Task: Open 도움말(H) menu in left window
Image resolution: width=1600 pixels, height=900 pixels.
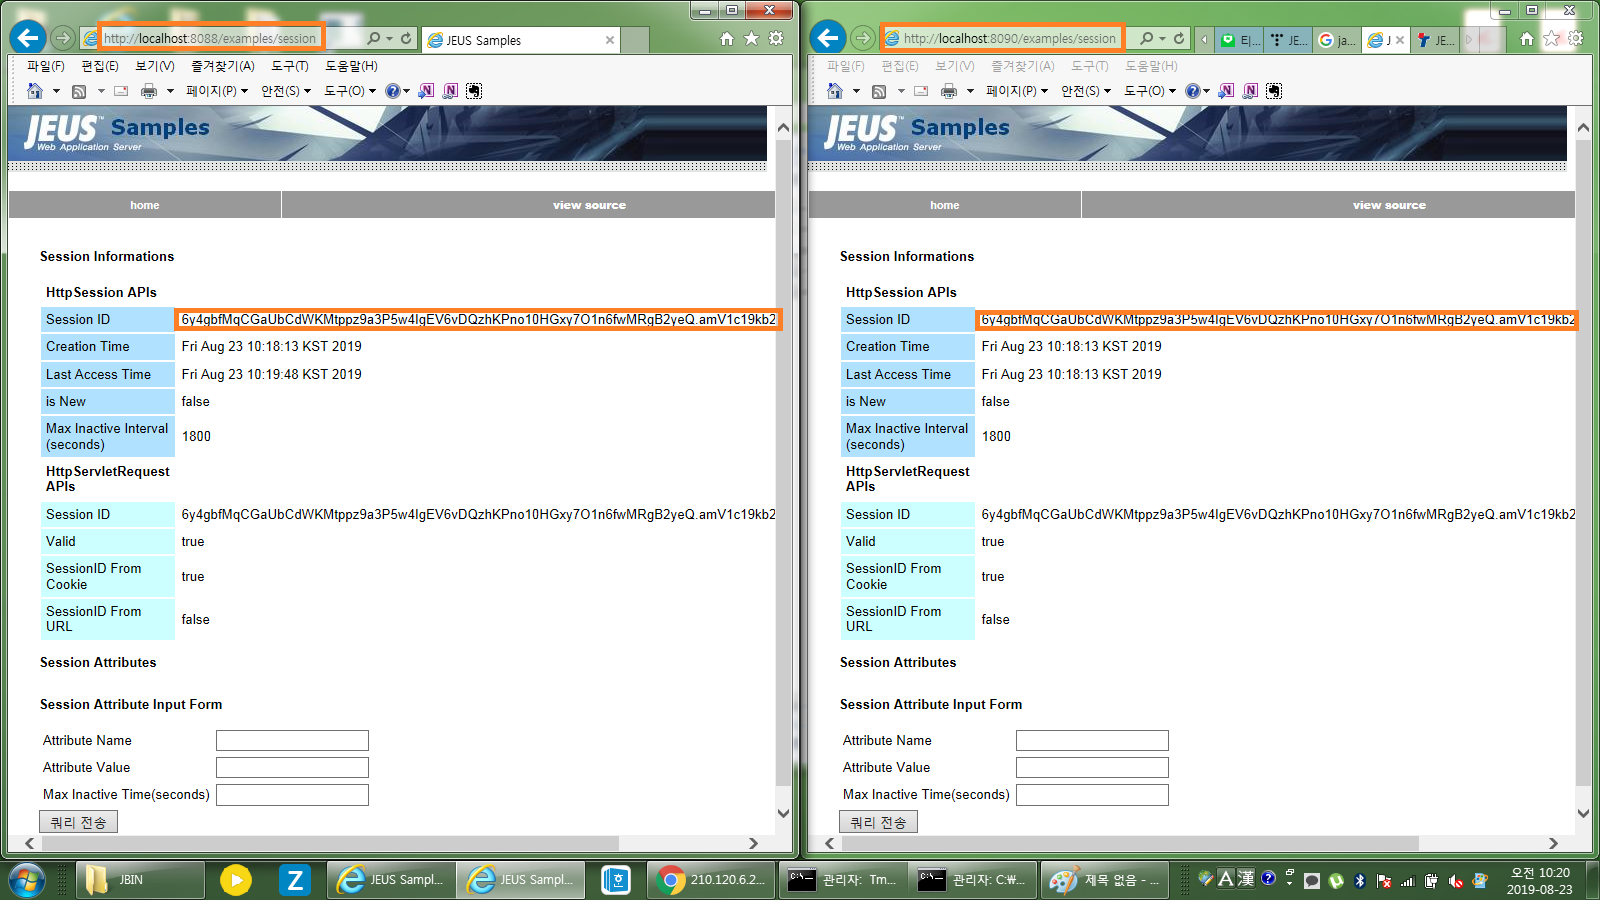Action: pos(351,66)
